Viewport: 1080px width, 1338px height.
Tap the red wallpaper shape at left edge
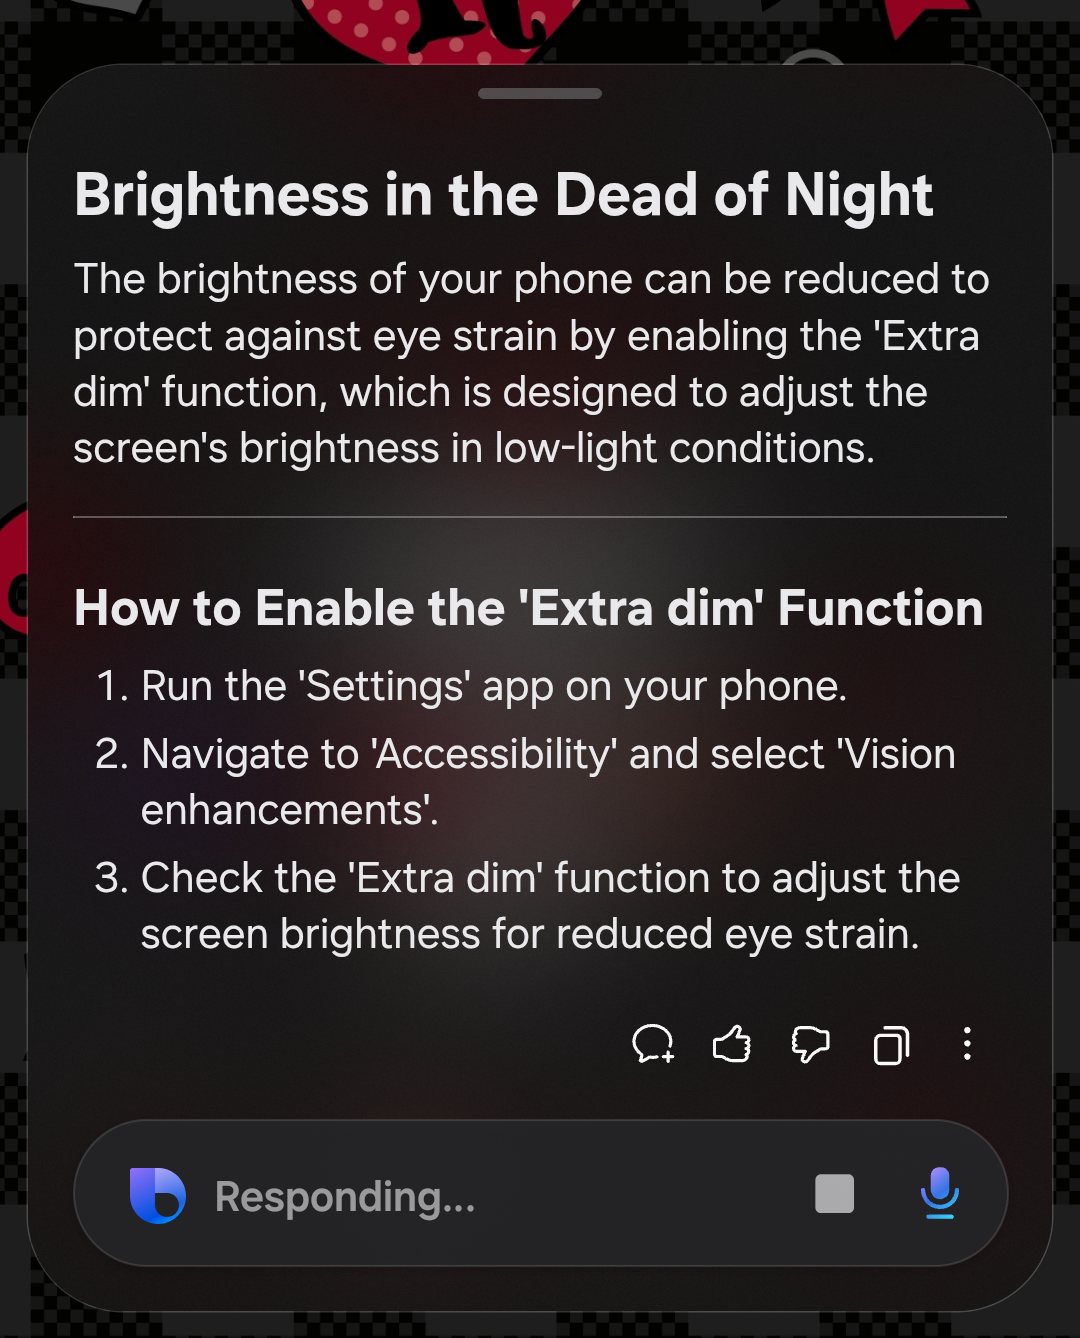(x=12, y=570)
